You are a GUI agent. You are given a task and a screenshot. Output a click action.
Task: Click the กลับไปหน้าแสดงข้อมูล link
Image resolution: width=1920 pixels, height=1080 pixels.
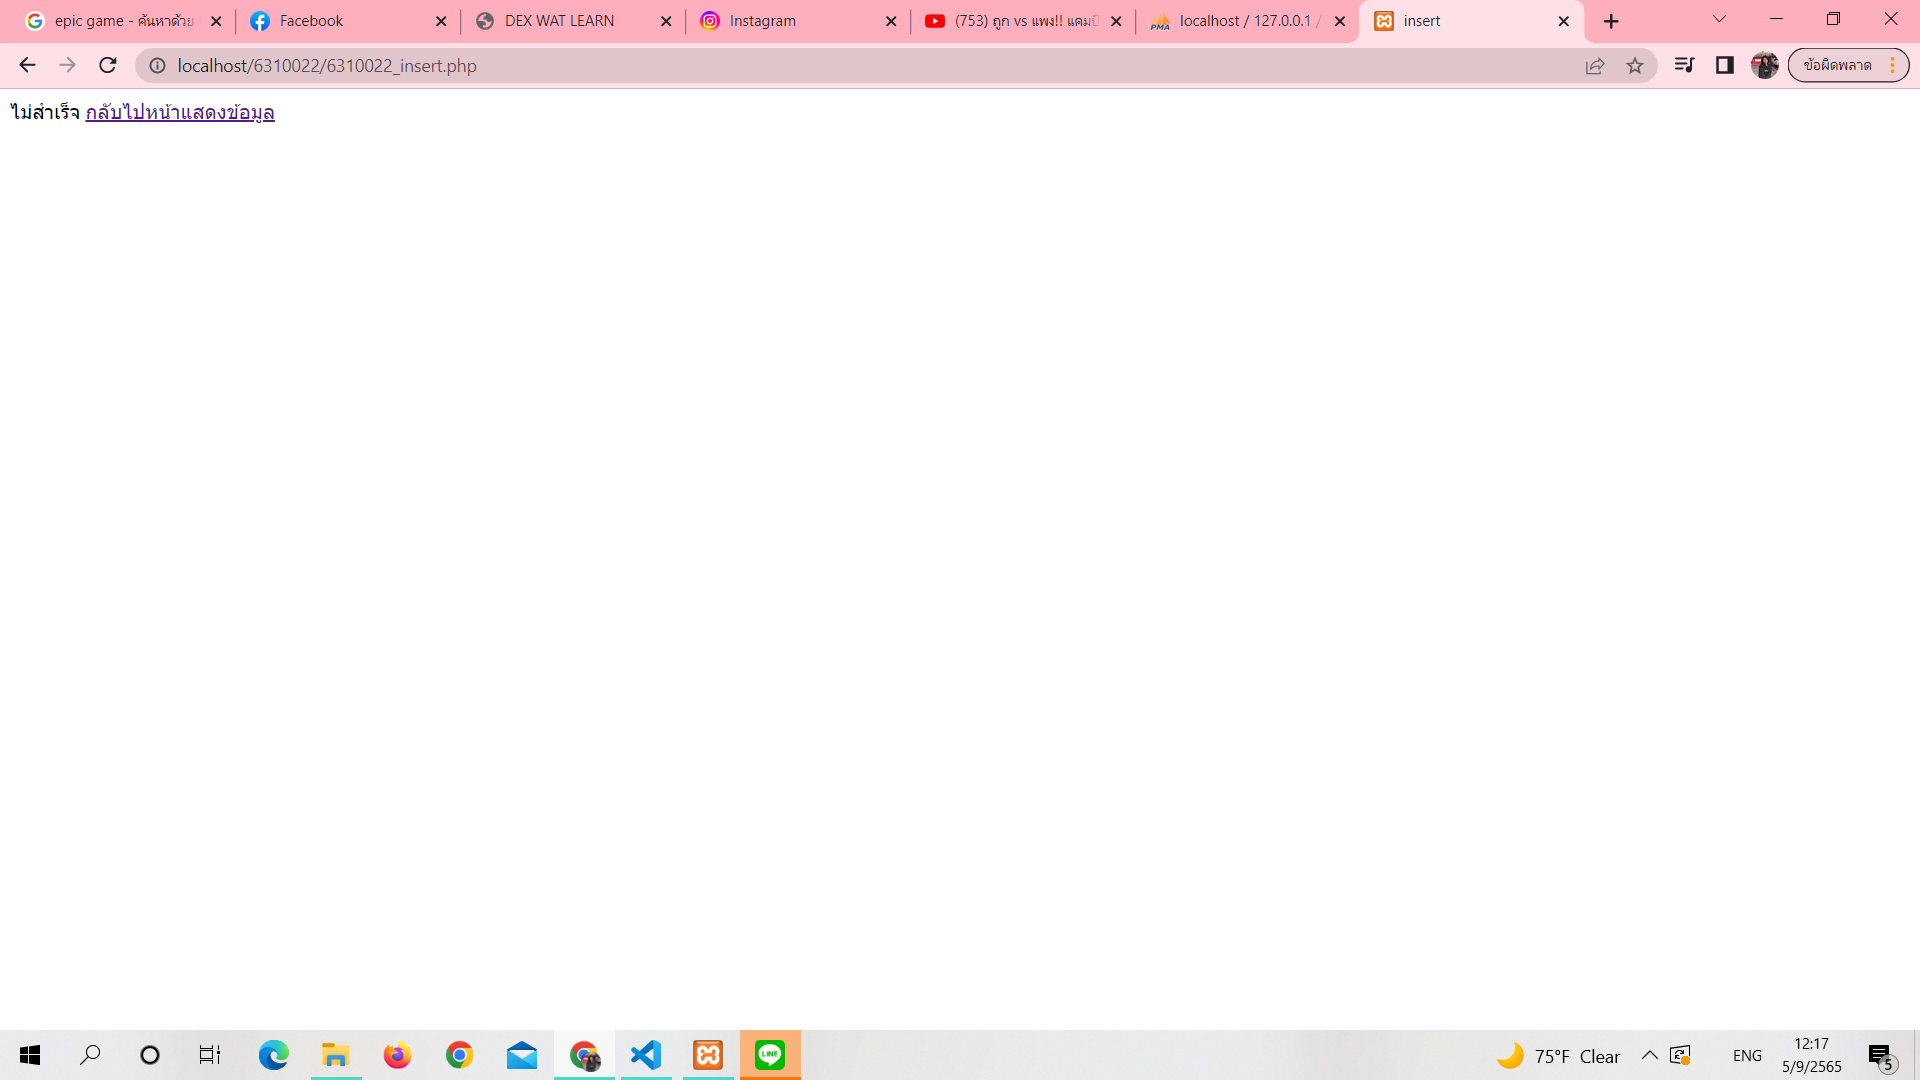(x=180, y=112)
